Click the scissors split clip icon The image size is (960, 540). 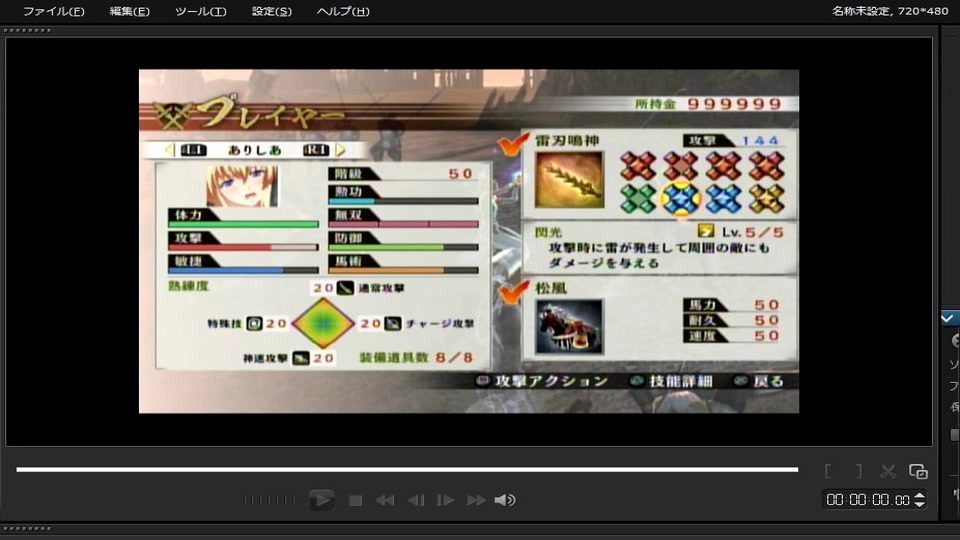coord(888,471)
